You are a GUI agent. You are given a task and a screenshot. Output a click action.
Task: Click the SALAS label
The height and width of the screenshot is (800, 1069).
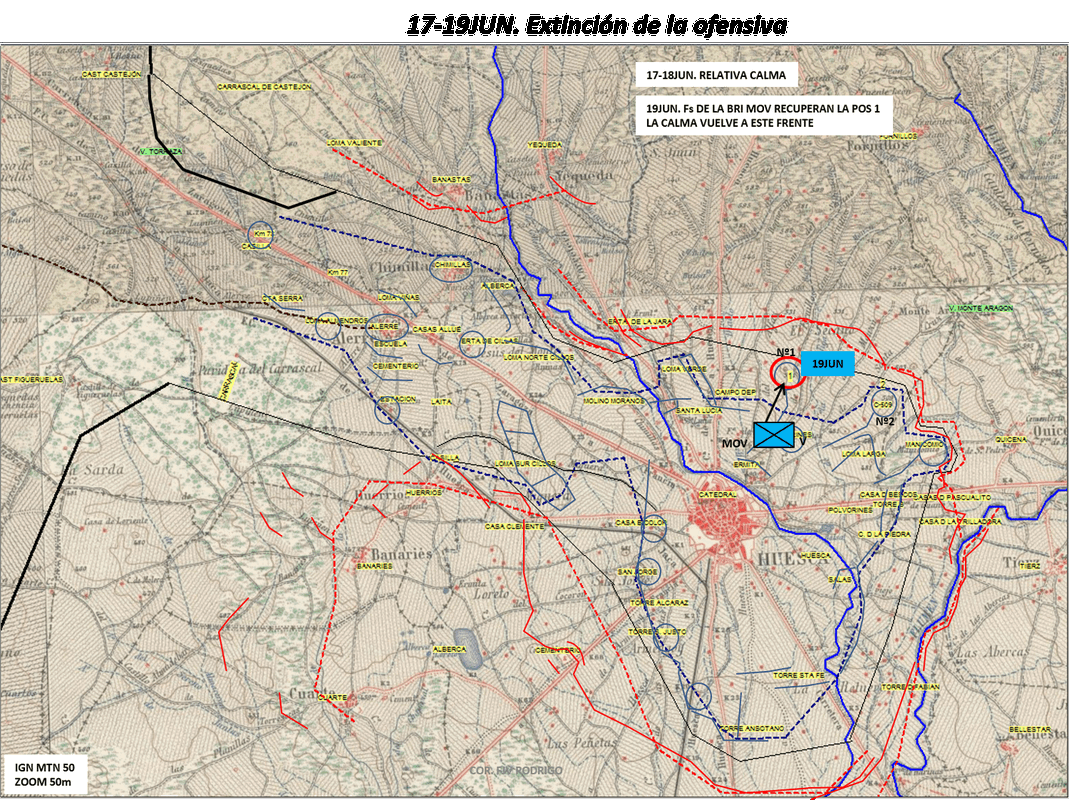click(840, 579)
